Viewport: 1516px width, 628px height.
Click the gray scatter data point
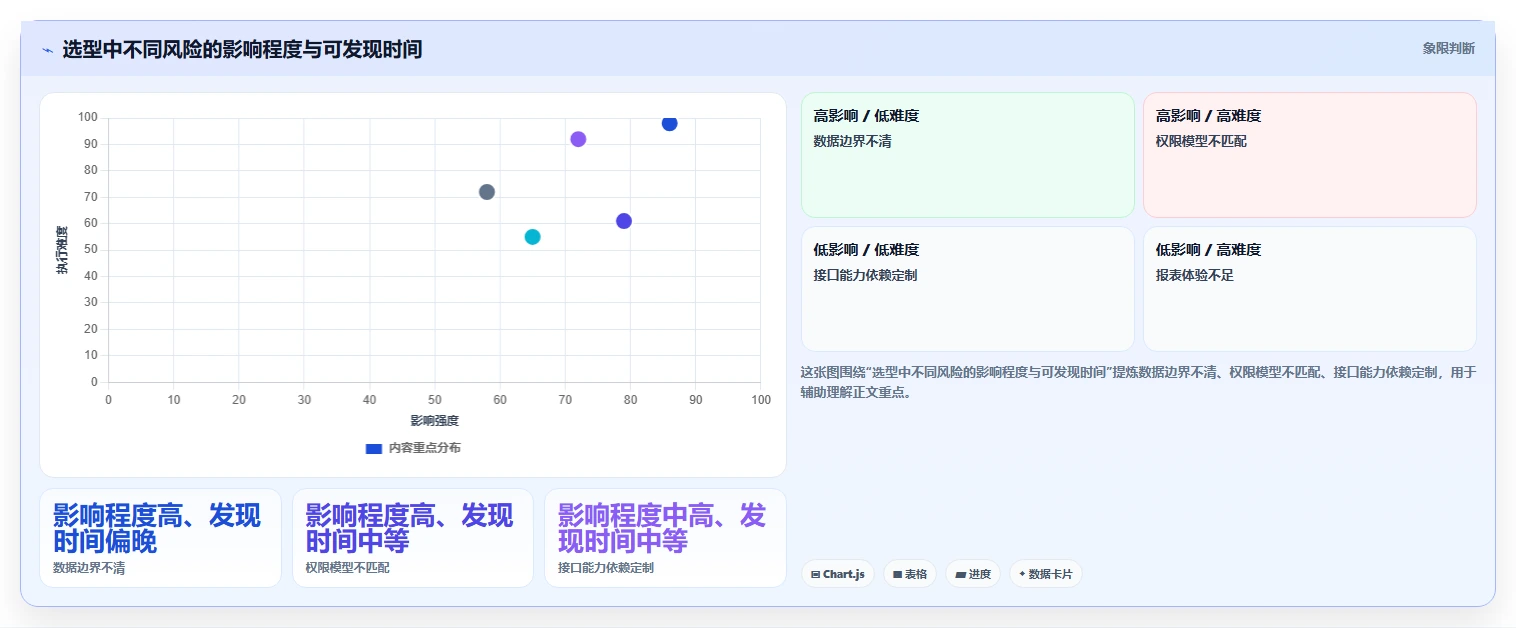[x=487, y=192]
